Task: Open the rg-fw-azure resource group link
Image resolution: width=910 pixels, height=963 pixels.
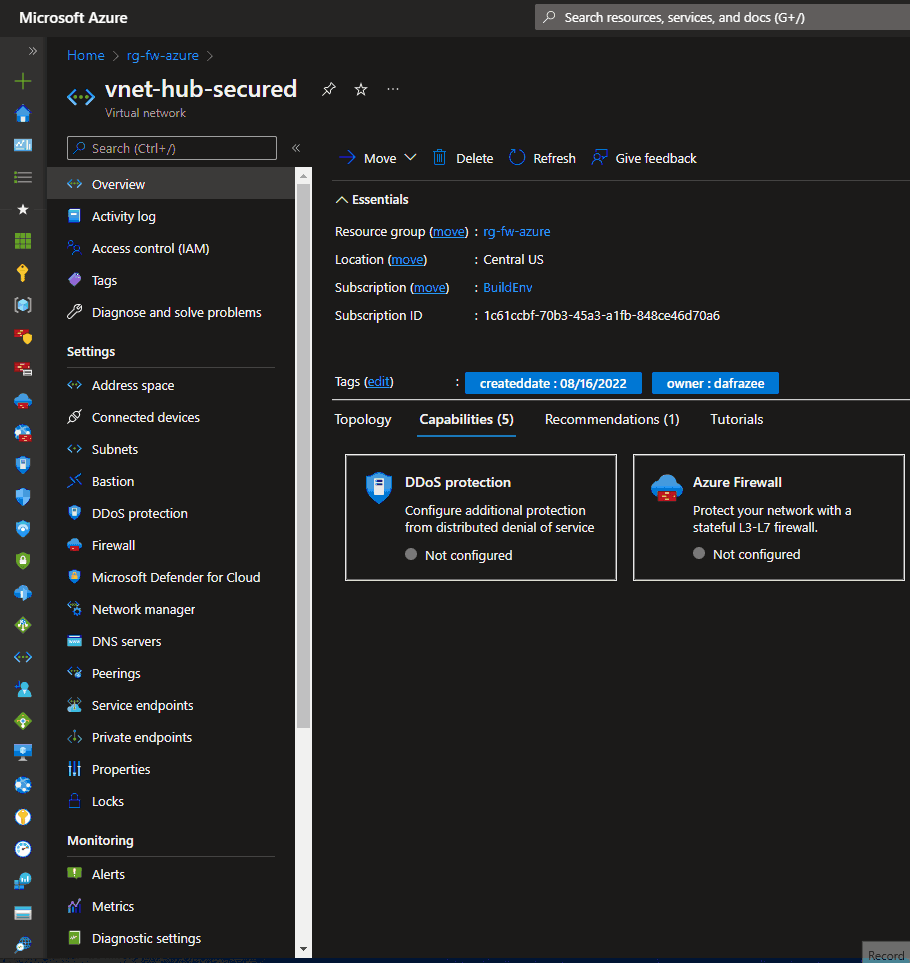Action: tap(516, 232)
